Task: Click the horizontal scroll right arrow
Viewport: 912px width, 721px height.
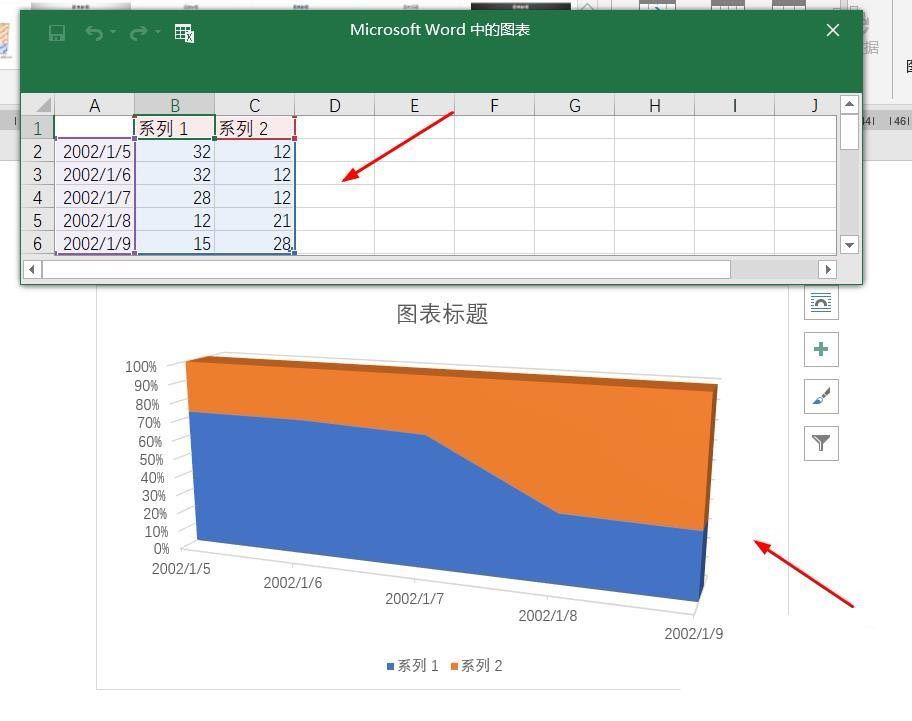Action: coord(827,269)
